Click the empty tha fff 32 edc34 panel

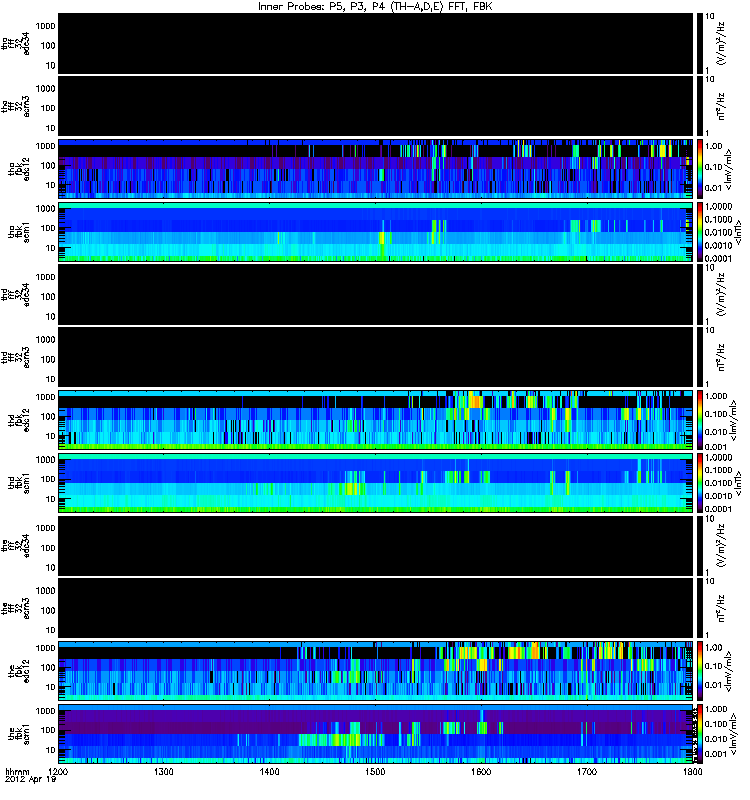click(376, 44)
